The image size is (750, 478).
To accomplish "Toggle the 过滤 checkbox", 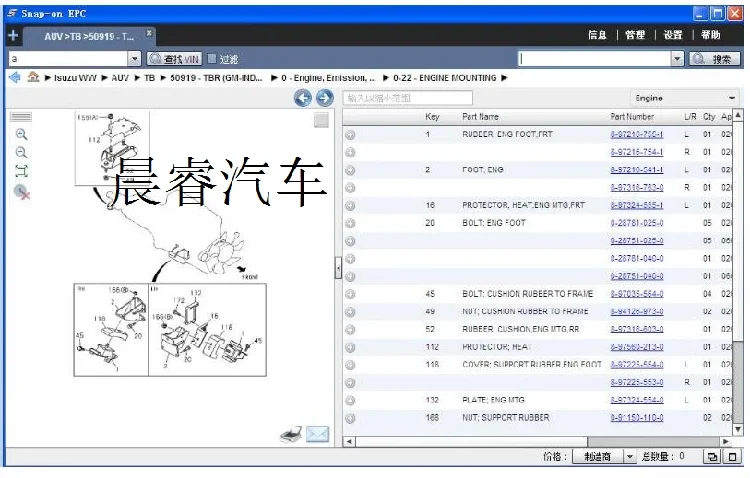I will (x=212, y=58).
